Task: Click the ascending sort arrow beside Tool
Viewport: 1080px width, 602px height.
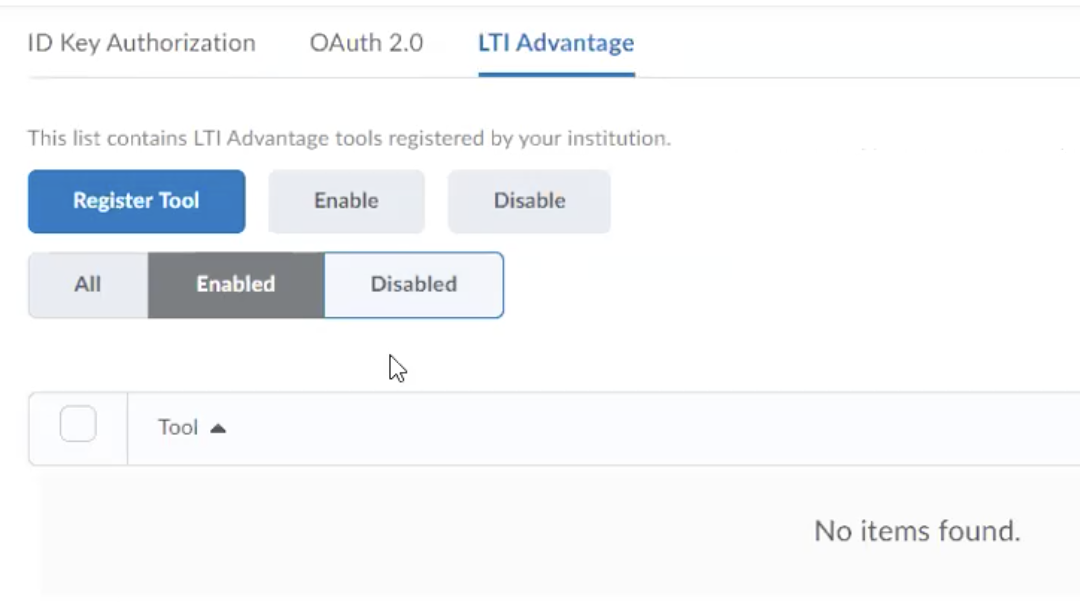Action: point(218,428)
